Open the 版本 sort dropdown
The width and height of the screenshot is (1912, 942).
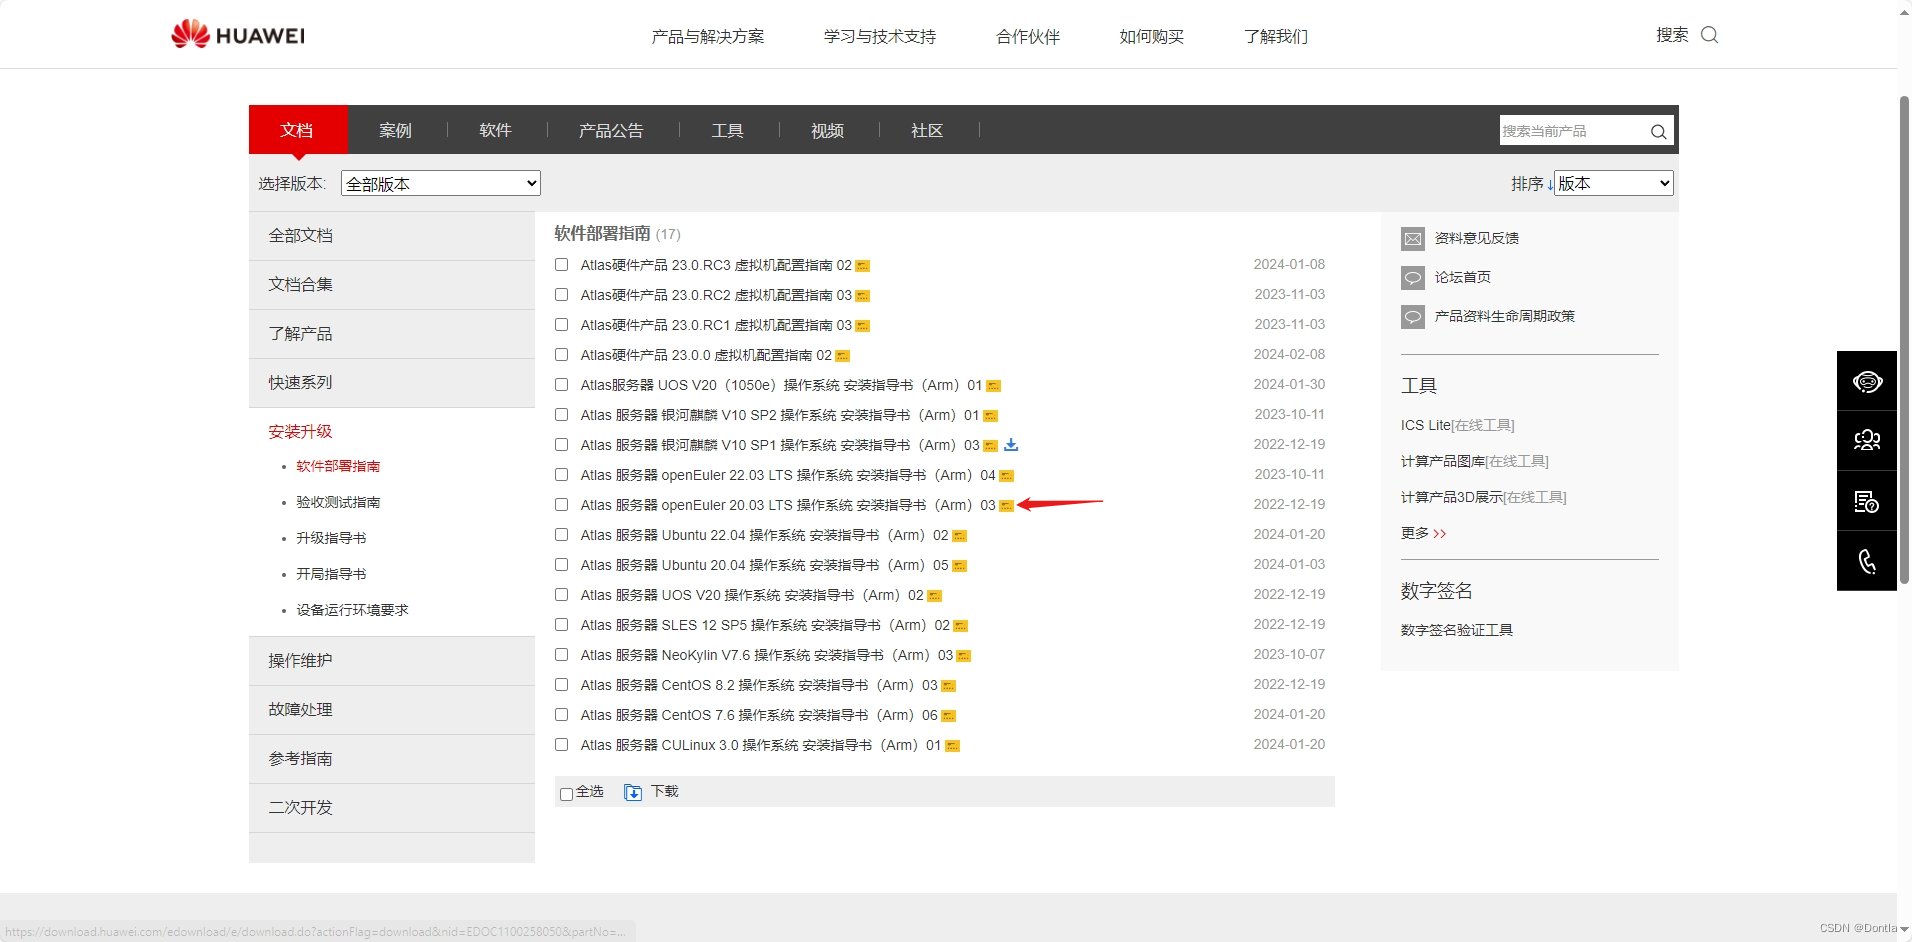click(1614, 183)
